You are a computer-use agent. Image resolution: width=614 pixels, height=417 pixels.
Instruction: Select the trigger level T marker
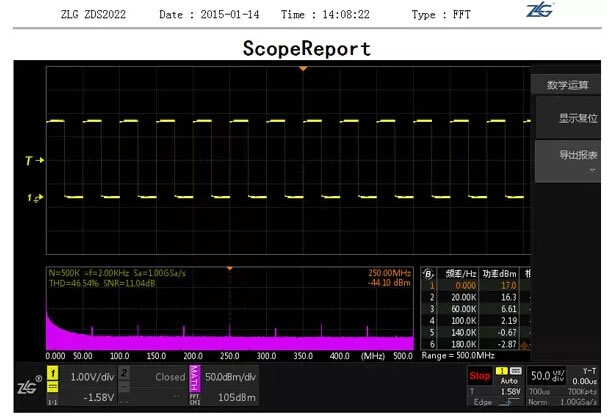coord(29,160)
